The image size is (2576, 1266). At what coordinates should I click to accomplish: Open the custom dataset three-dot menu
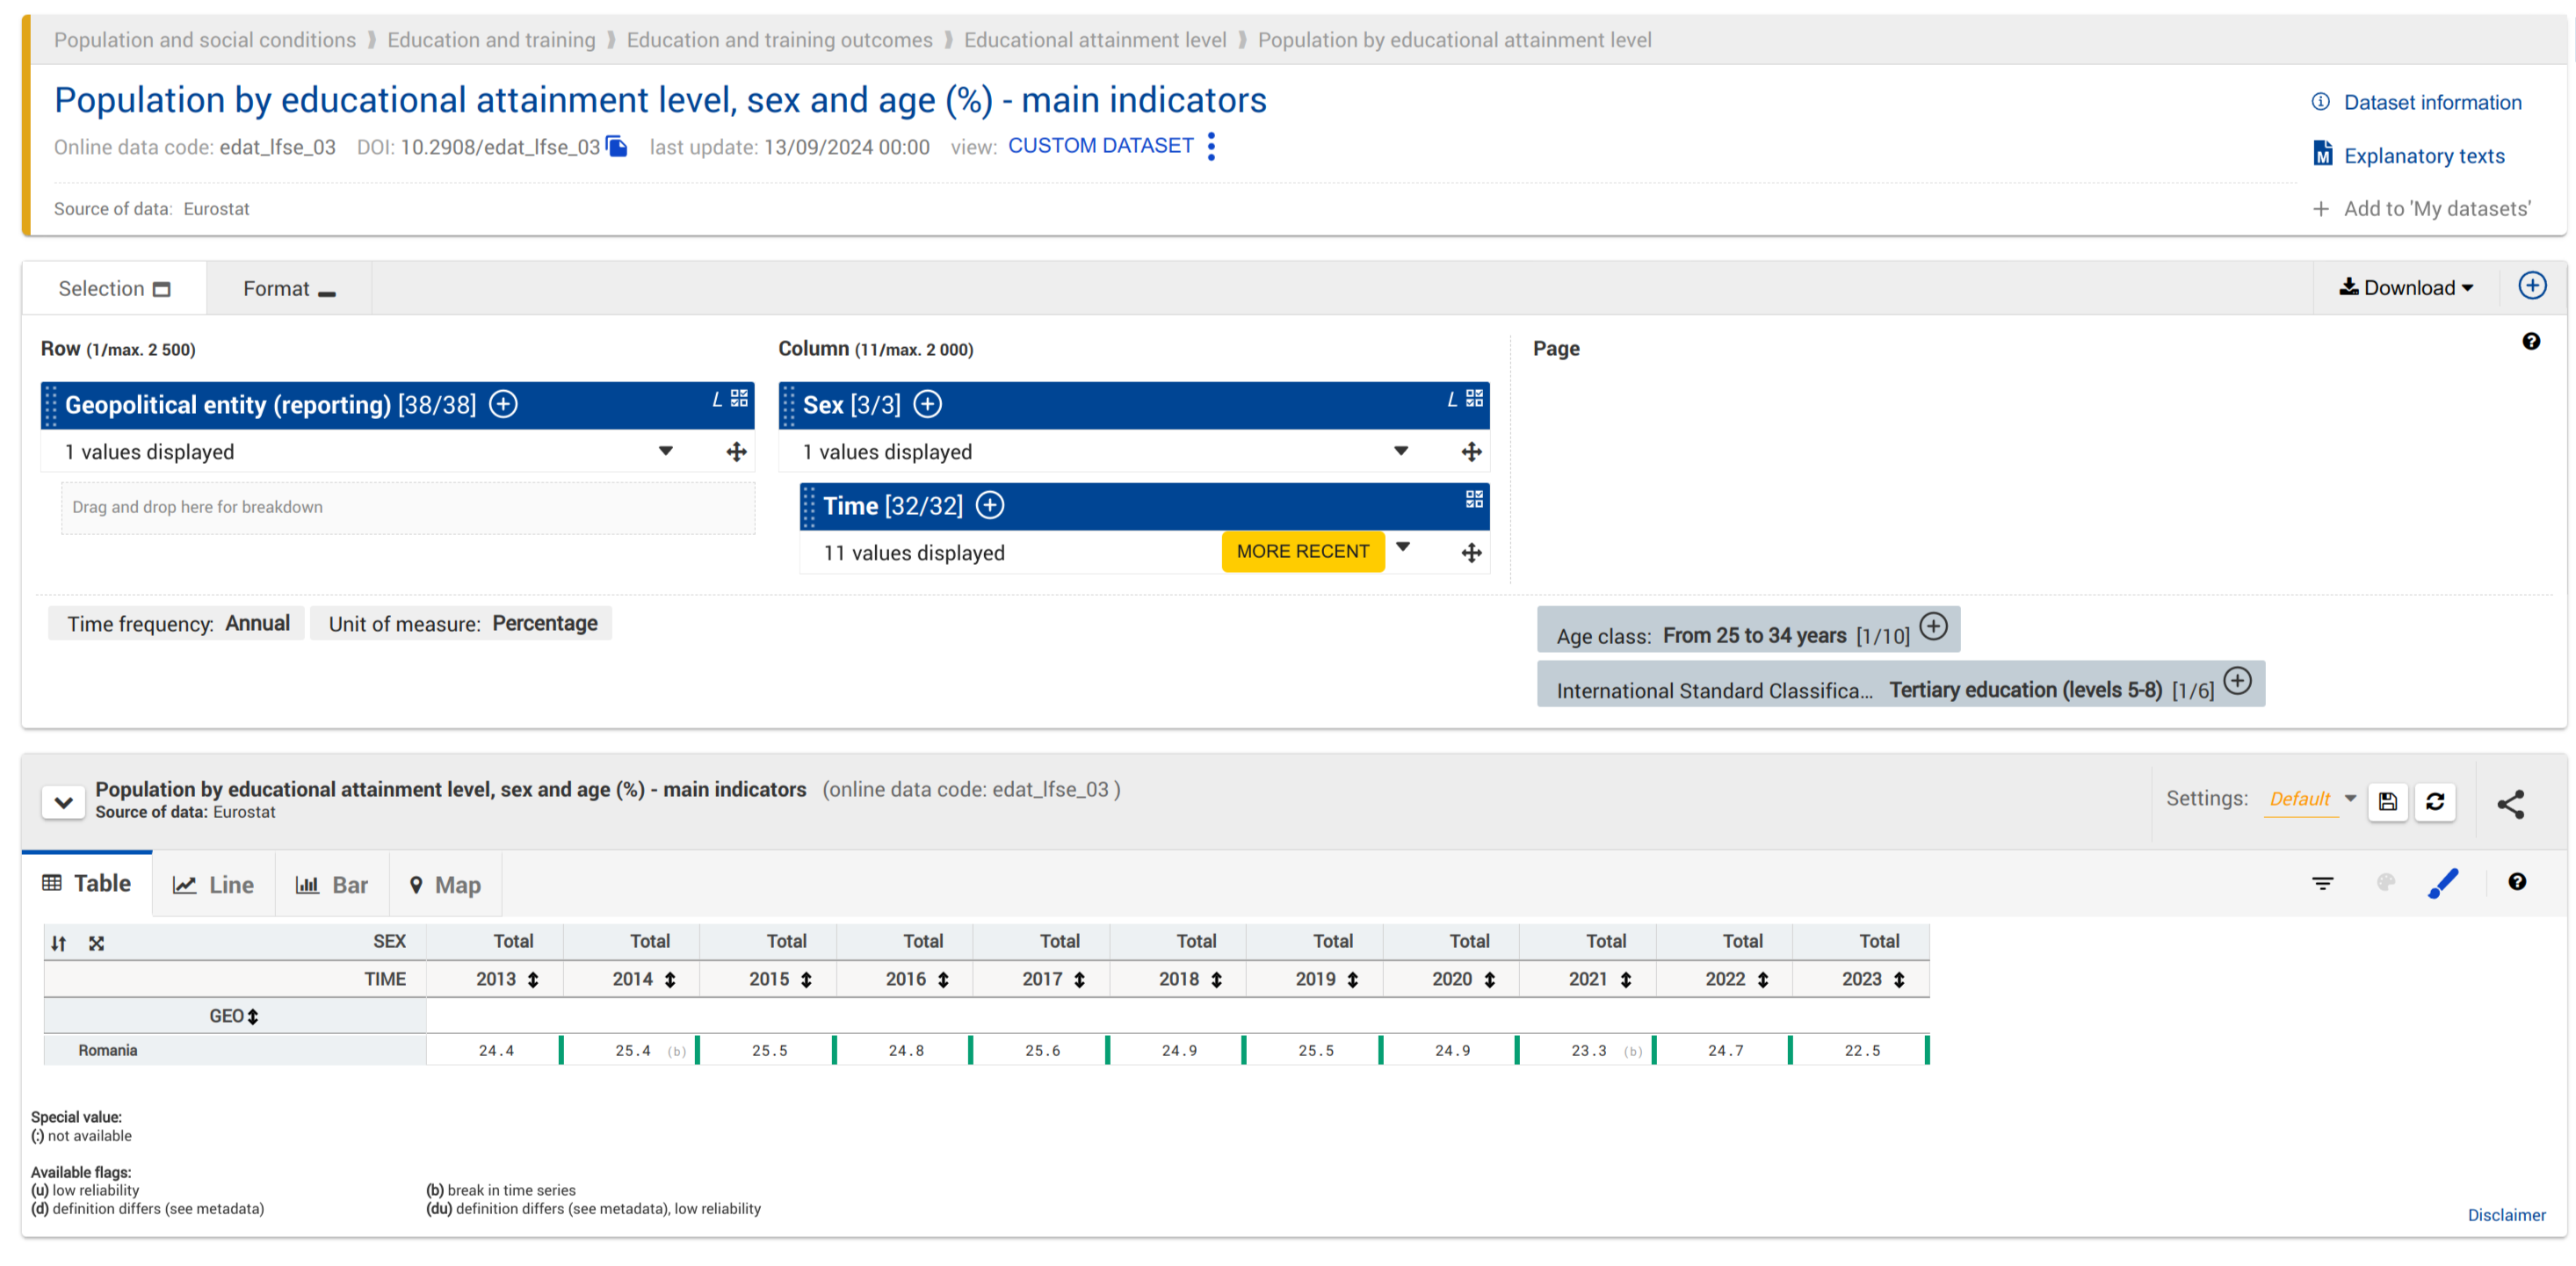[1211, 147]
